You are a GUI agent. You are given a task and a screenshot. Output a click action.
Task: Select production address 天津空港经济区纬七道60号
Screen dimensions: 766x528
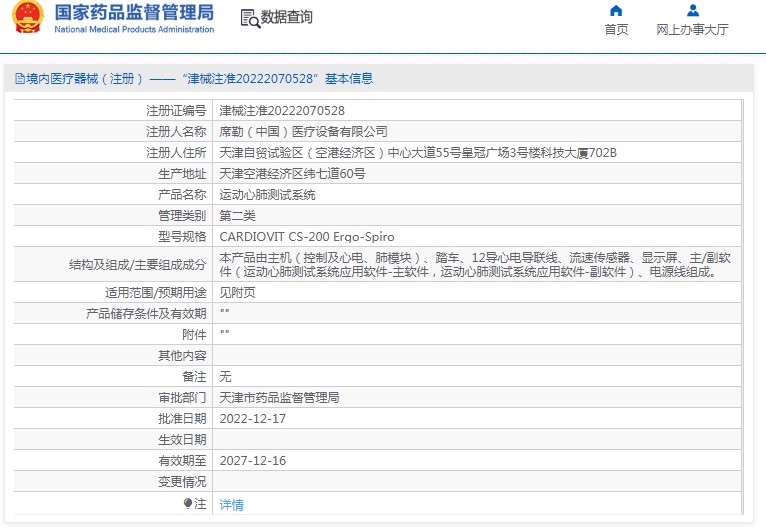point(292,174)
